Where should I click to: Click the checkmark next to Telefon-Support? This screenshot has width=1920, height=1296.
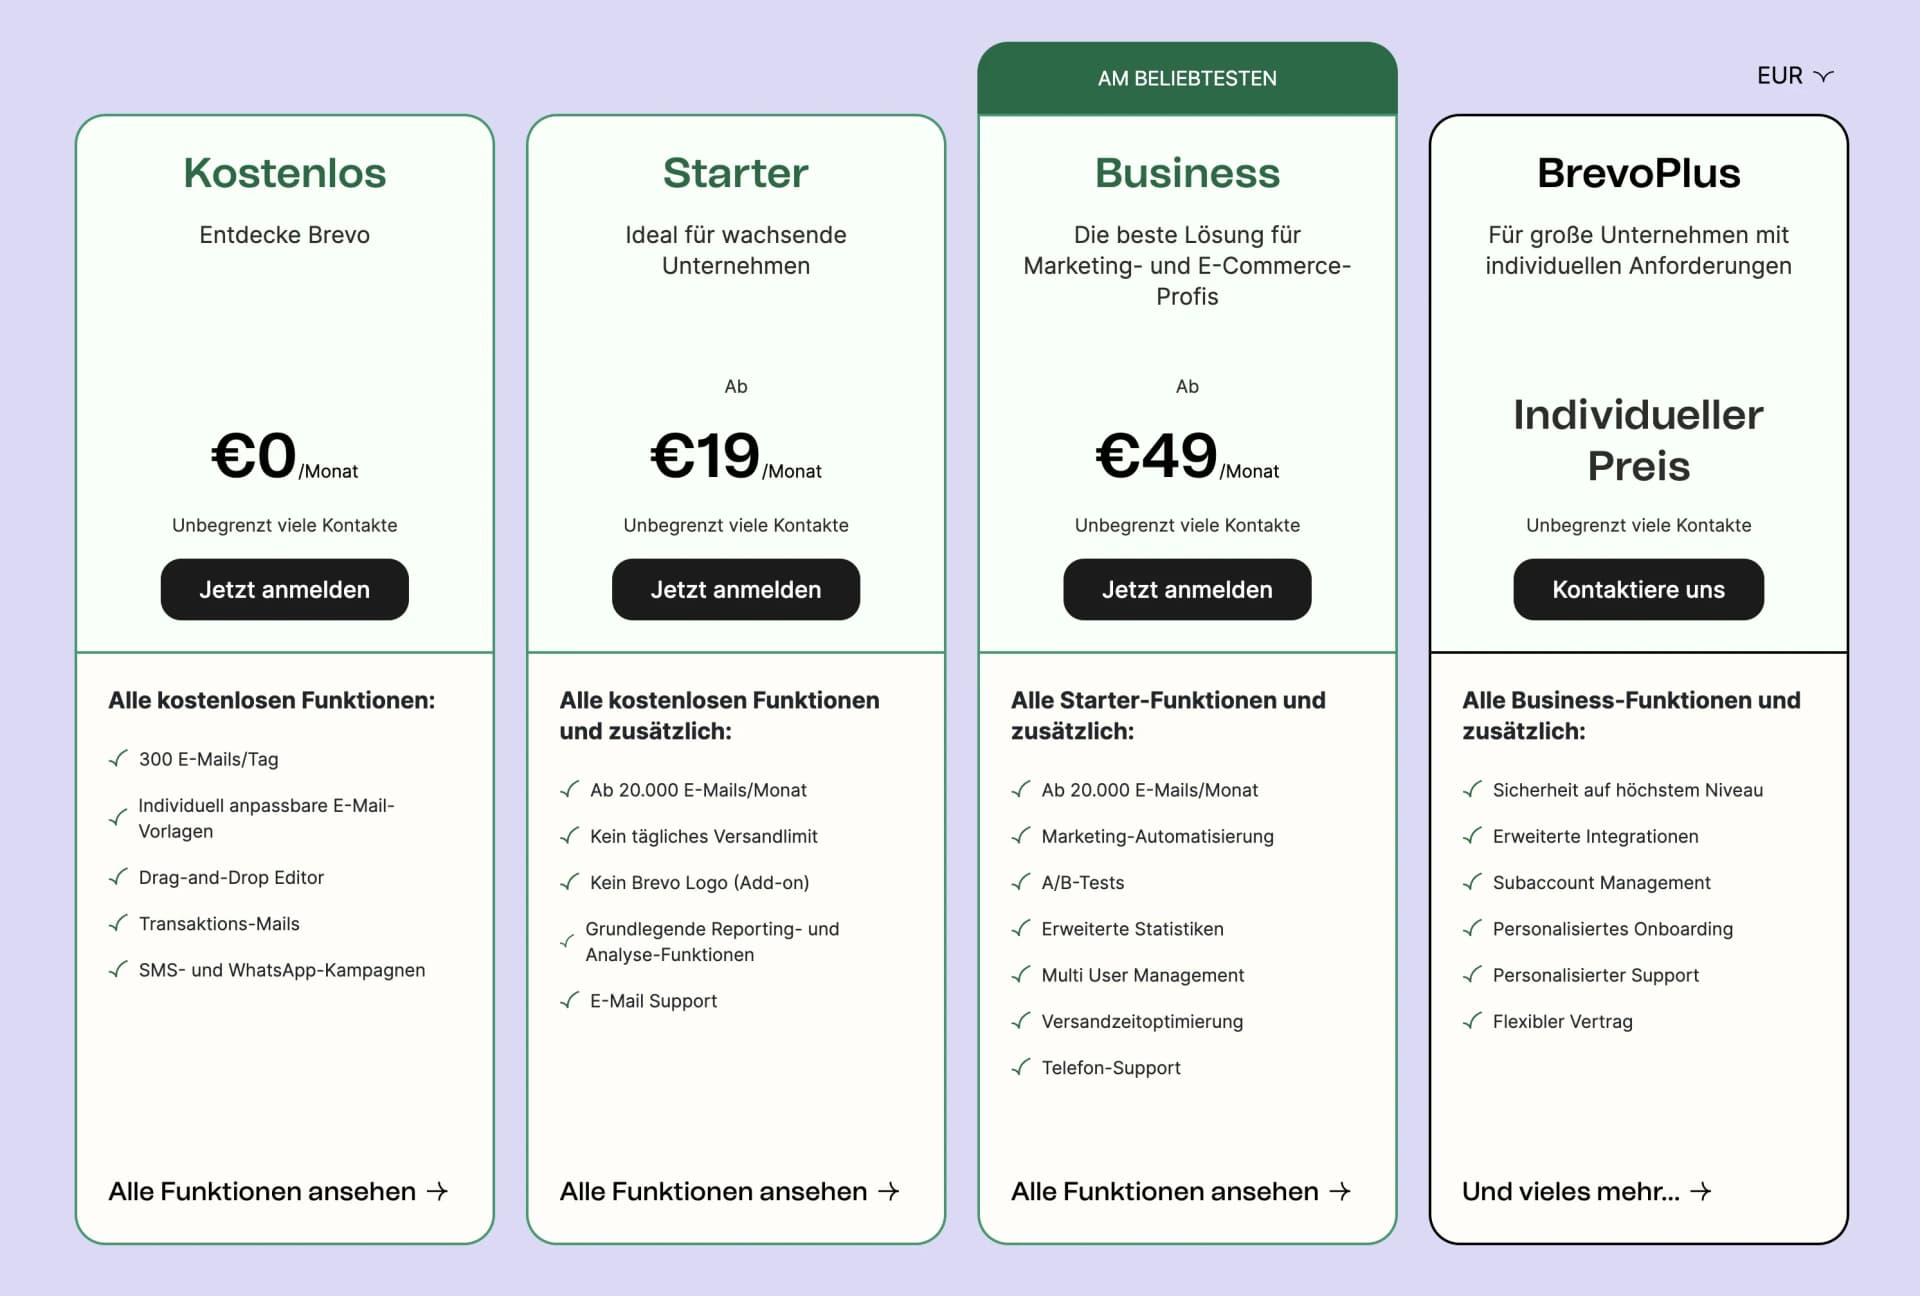pyautogui.click(x=1020, y=1067)
